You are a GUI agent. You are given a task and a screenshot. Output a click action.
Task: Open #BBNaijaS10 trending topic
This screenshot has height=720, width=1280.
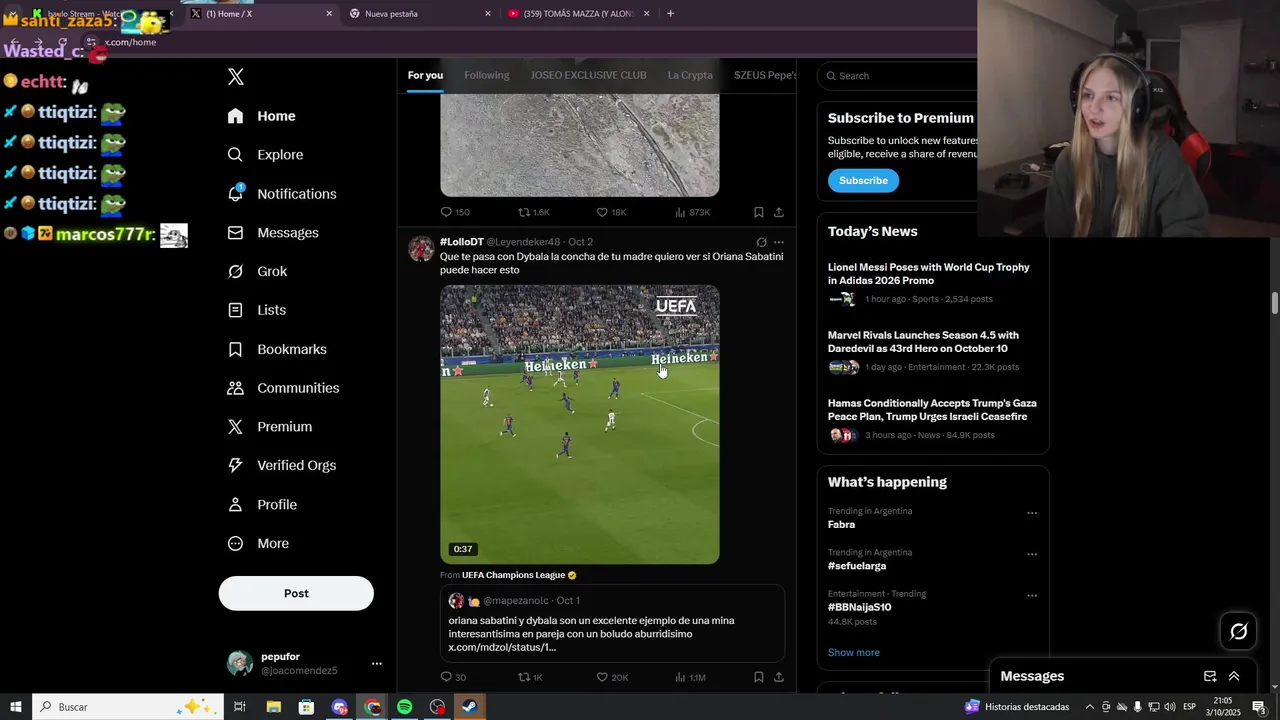[x=859, y=607]
